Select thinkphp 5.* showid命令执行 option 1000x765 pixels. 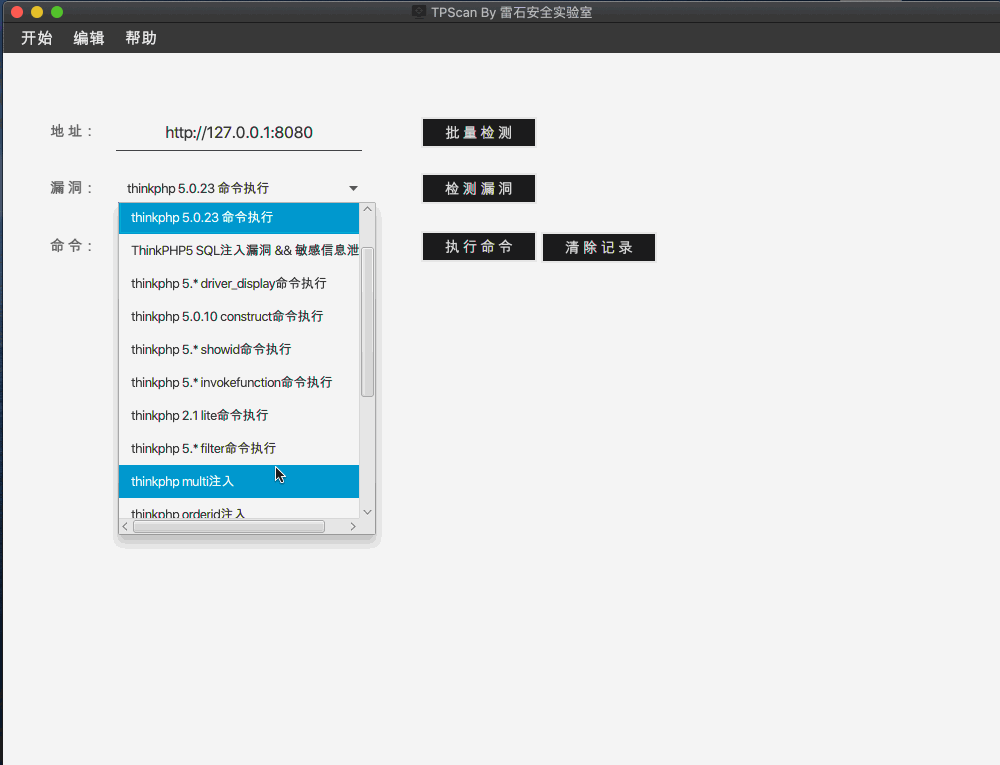tap(239, 349)
